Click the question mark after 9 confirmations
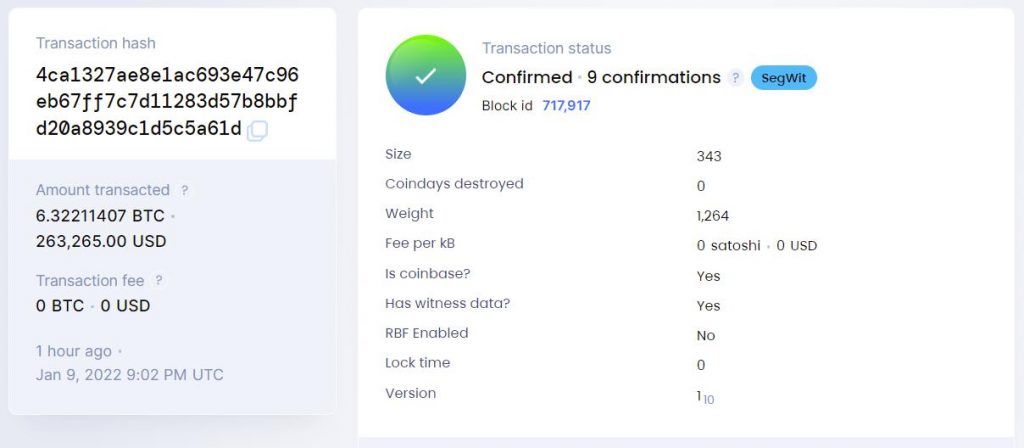 tap(735, 78)
